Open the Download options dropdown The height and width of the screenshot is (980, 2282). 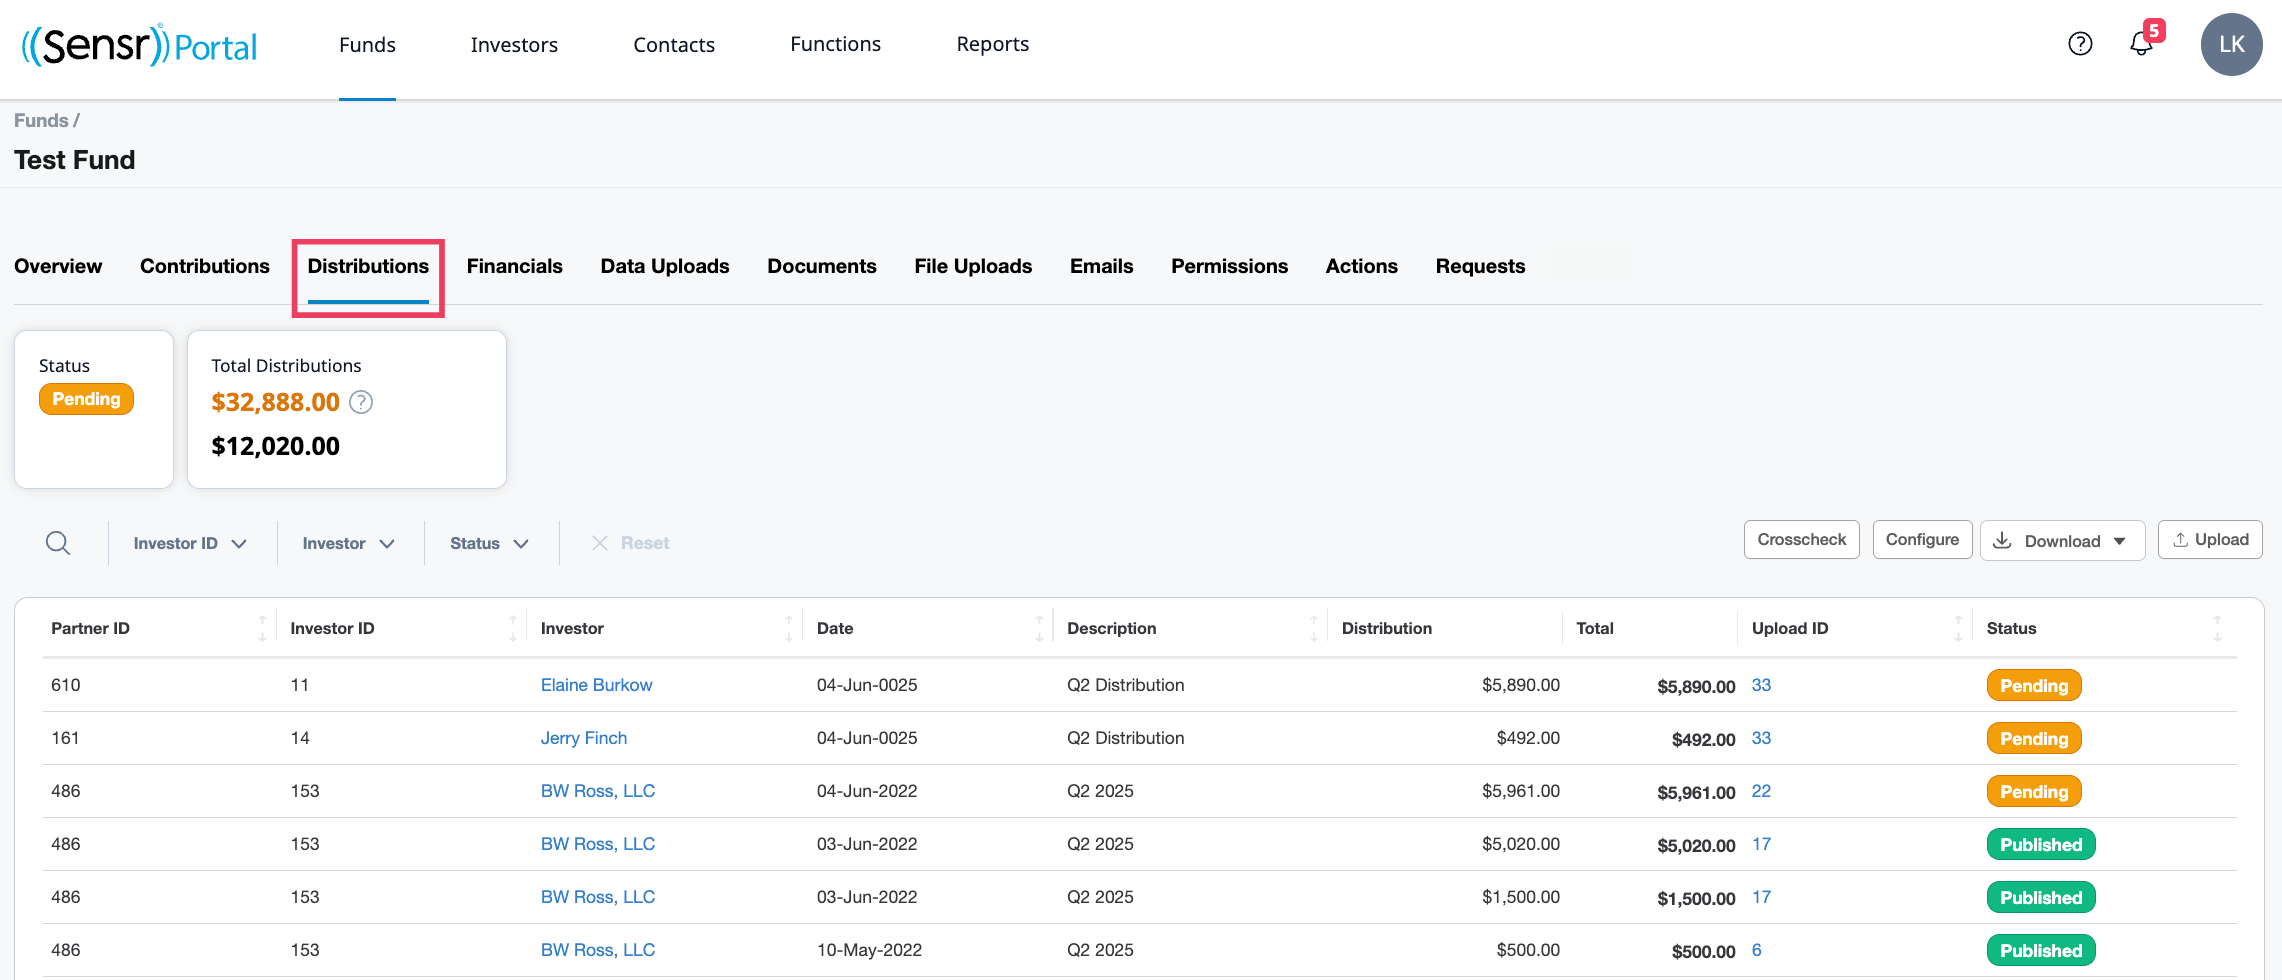point(2062,541)
